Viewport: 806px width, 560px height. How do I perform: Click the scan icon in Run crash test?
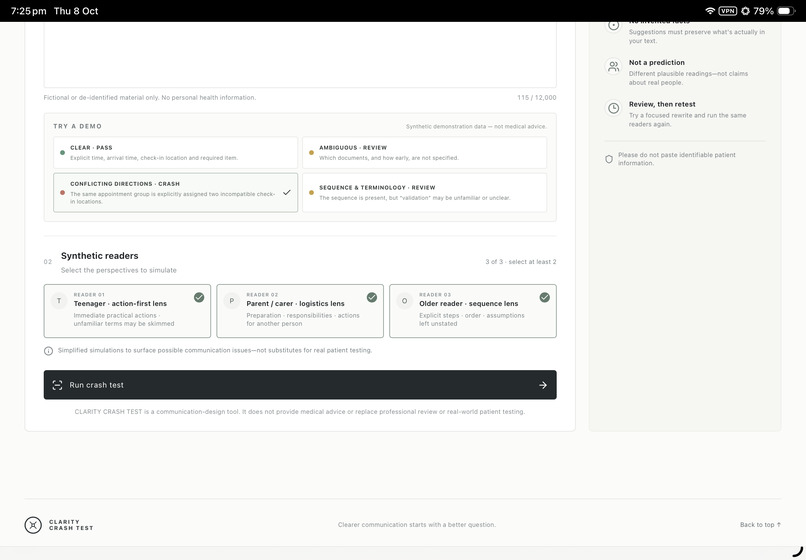[57, 385]
